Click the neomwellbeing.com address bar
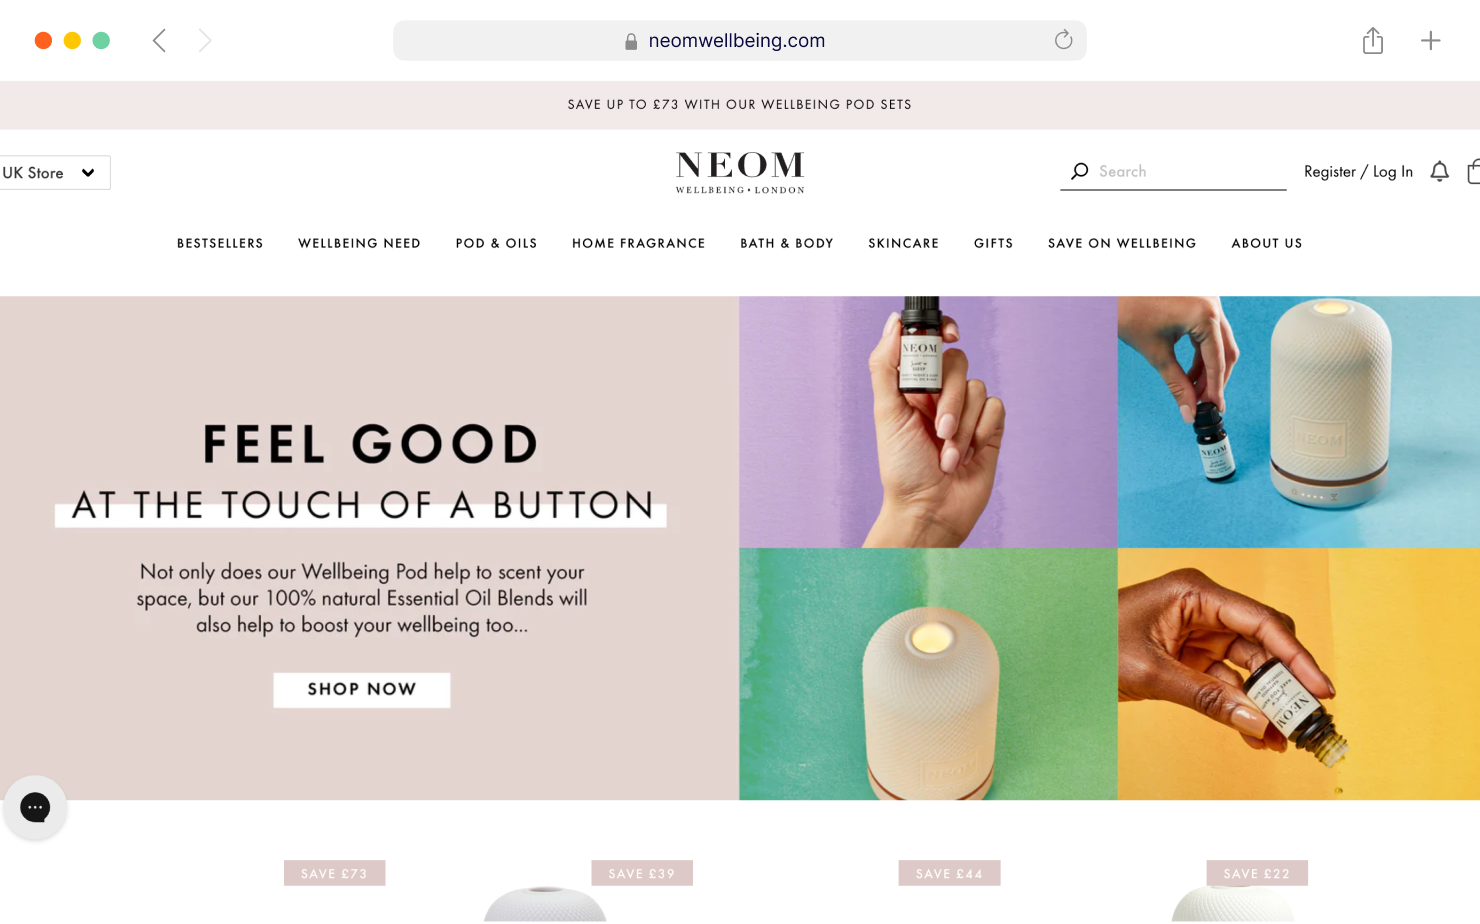Viewport: 1480px width, 924px height. 739,41
